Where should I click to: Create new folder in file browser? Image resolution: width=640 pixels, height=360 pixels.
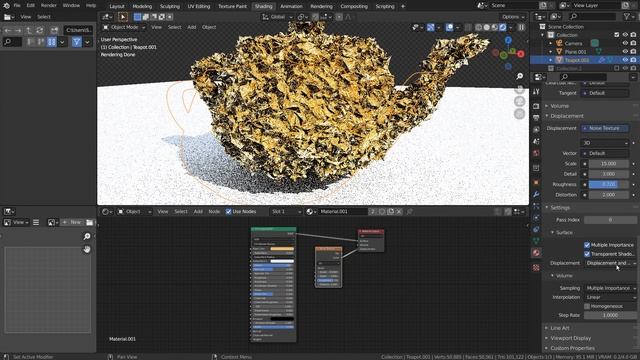(x=54, y=30)
